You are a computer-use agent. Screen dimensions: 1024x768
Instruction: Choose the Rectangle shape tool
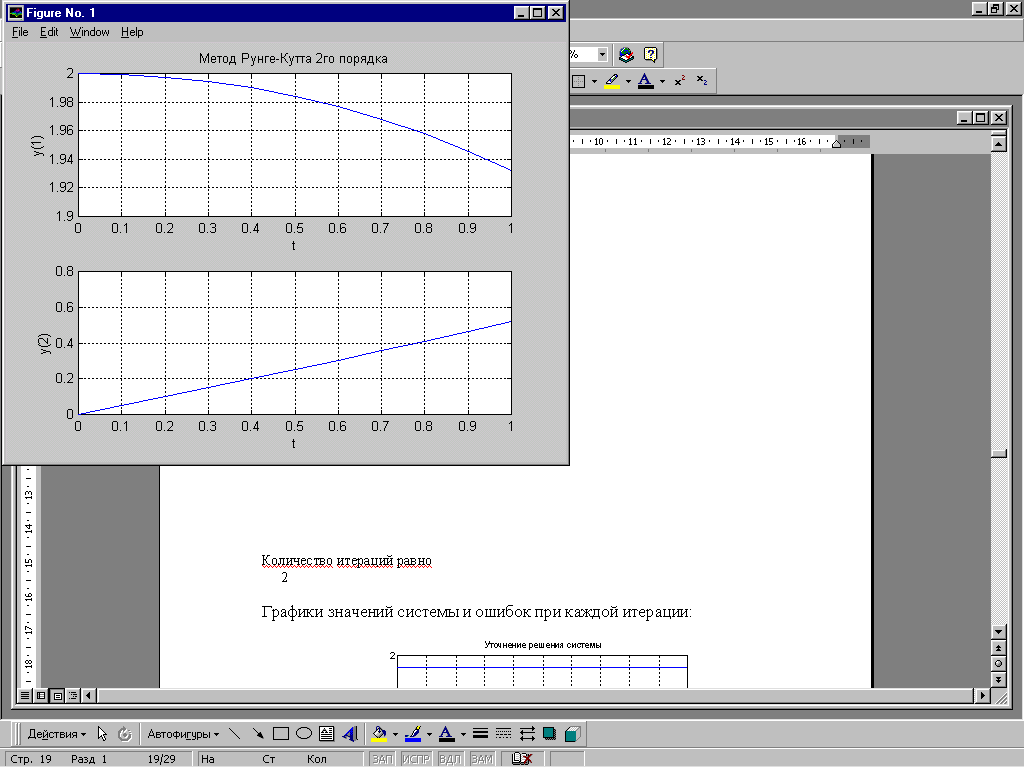coord(281,734)
